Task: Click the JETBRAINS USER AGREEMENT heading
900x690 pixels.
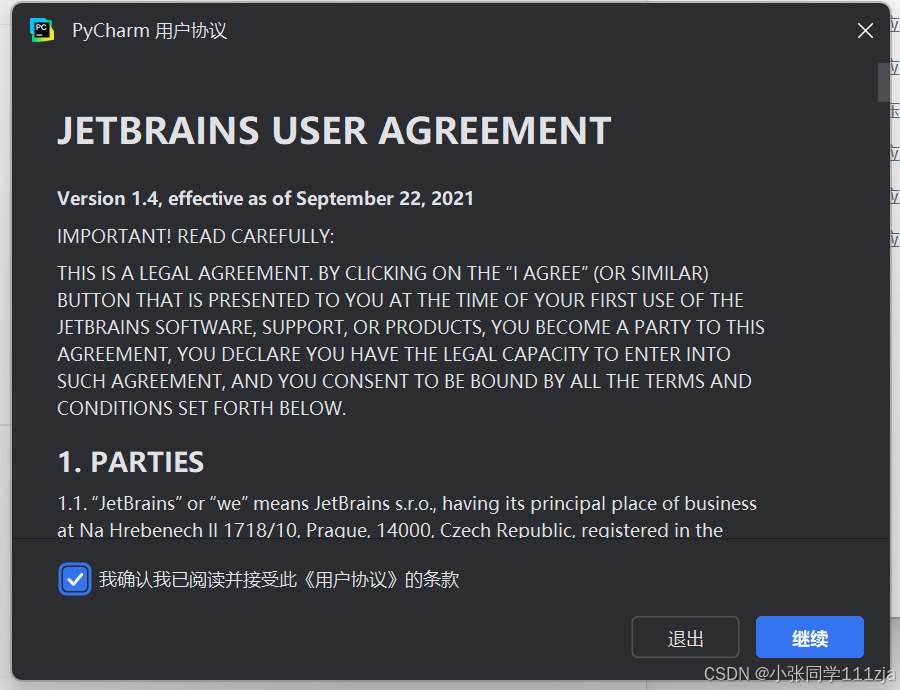Action: (x=334, y=131)
